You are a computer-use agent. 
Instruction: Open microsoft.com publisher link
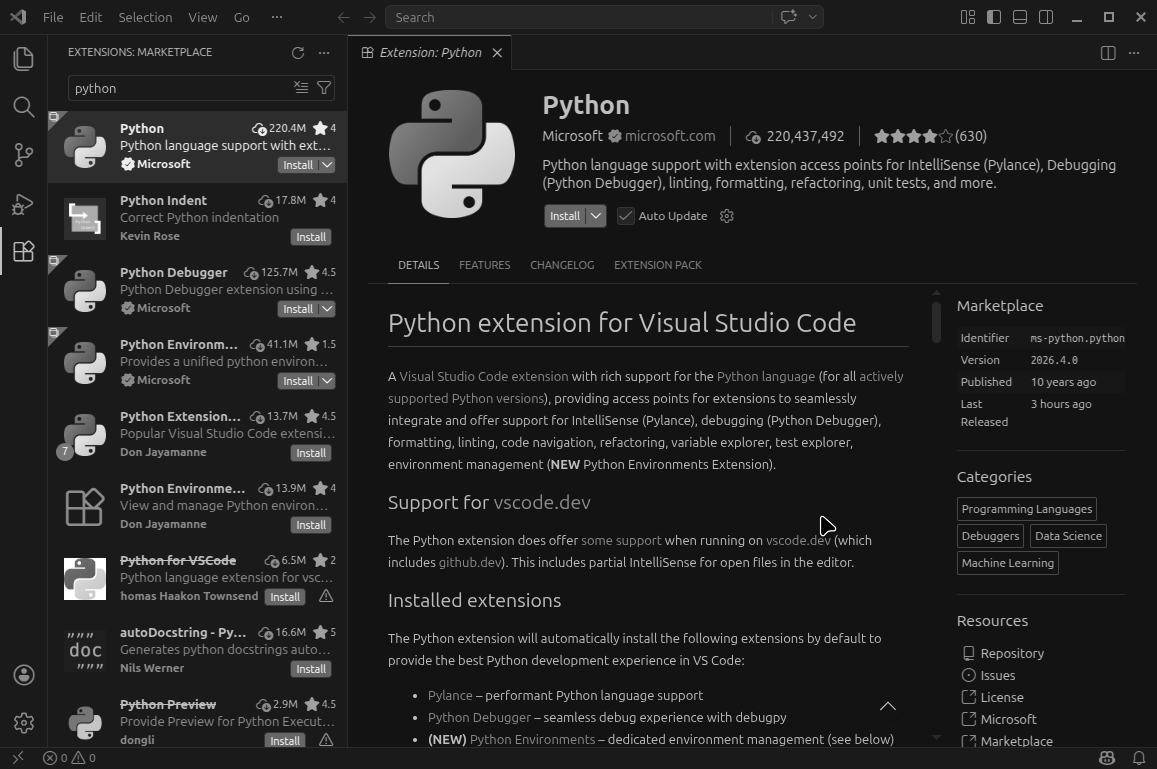click(670, 136)
